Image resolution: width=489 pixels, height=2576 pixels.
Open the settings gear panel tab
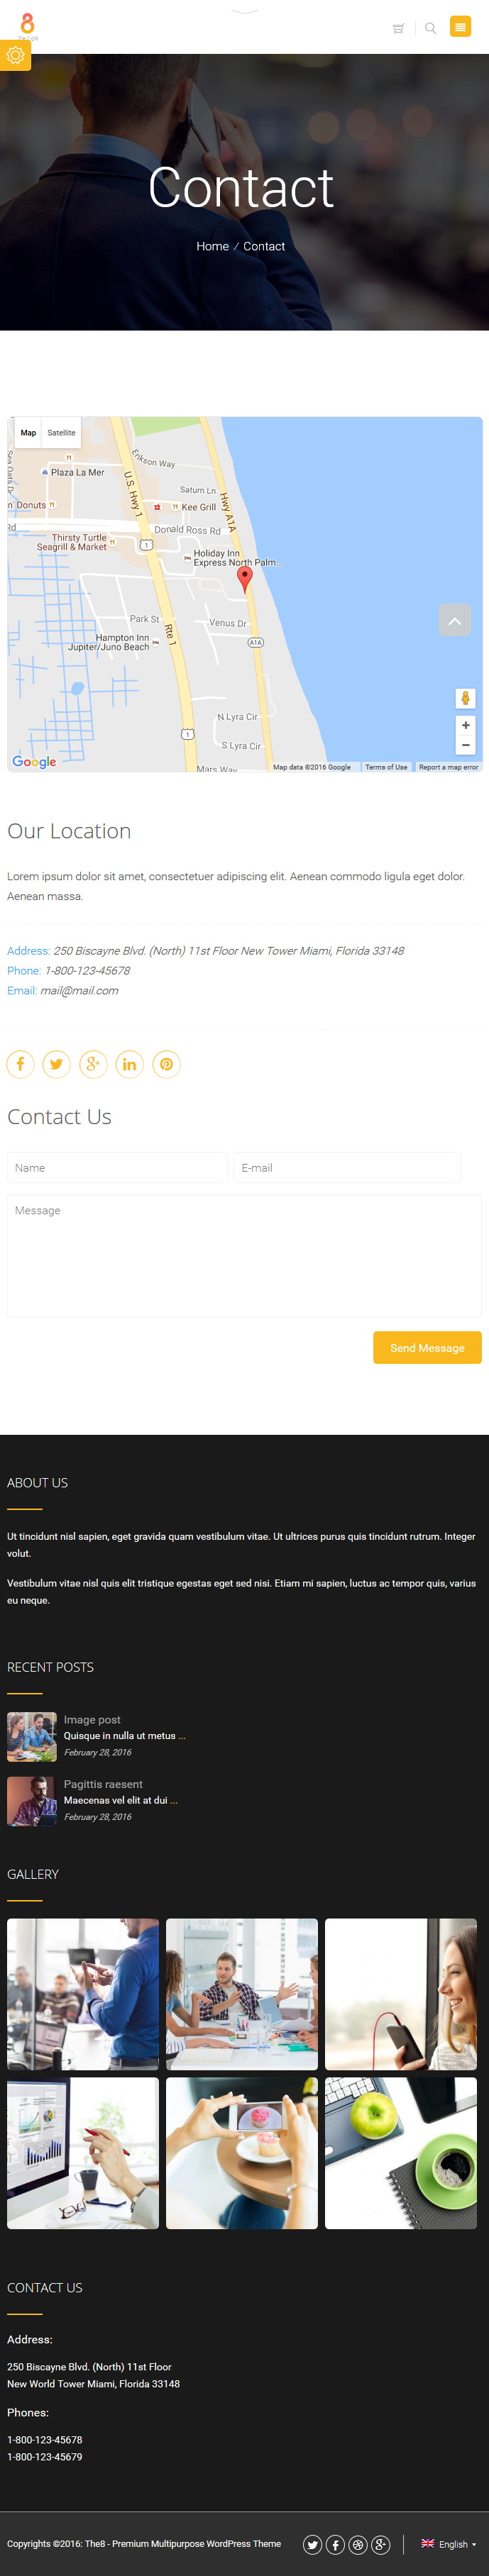[15, 56]
